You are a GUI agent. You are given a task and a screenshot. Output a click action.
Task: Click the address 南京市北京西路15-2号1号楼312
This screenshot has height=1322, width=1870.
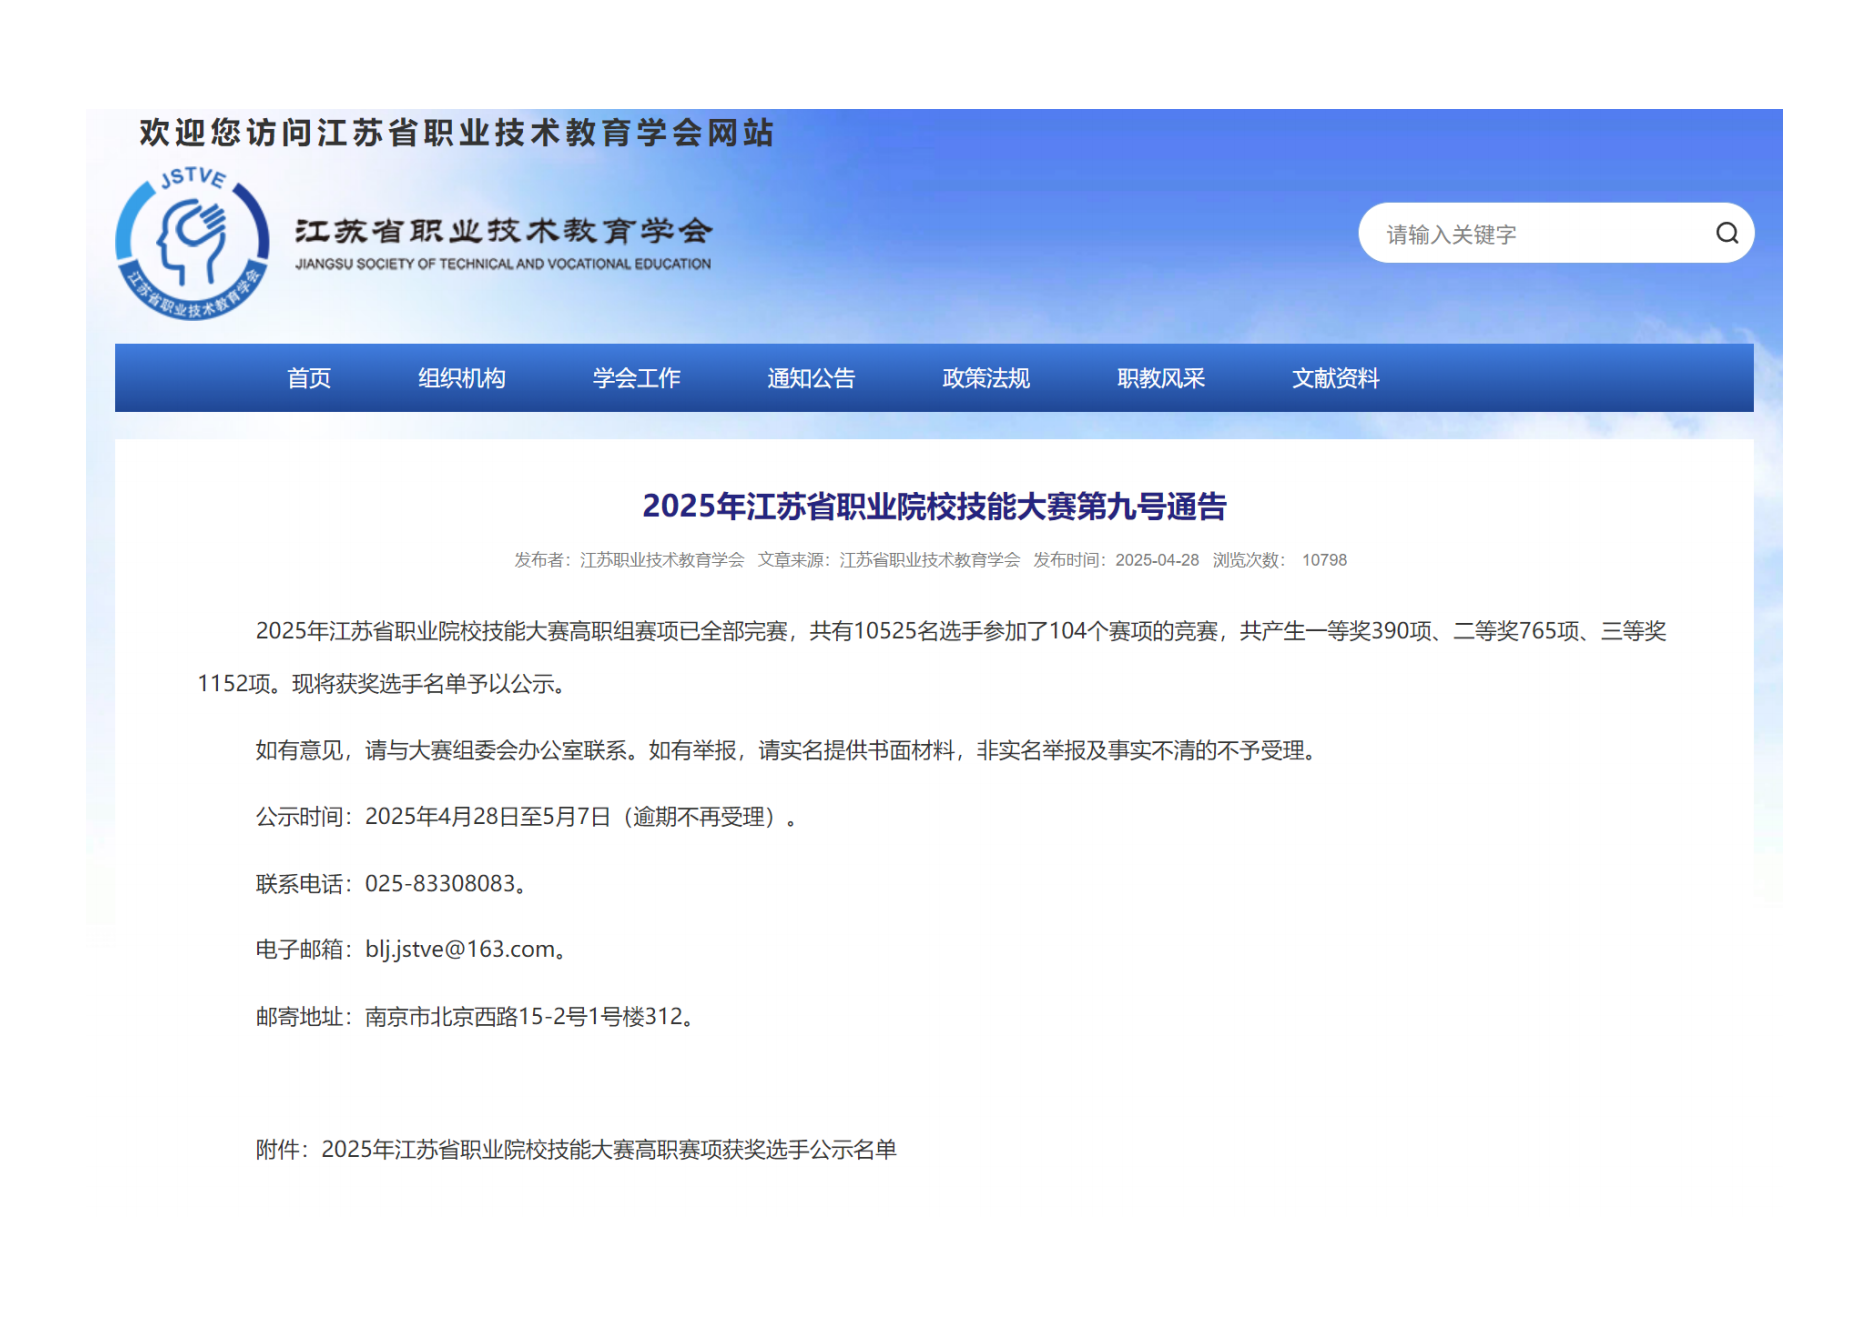point(524,1017)
